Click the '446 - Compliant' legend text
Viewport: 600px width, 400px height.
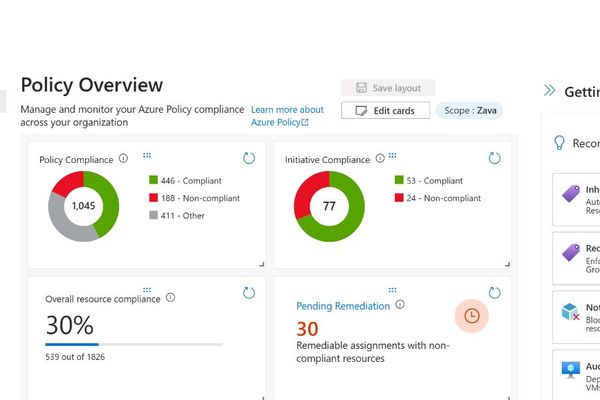point(191,181)
